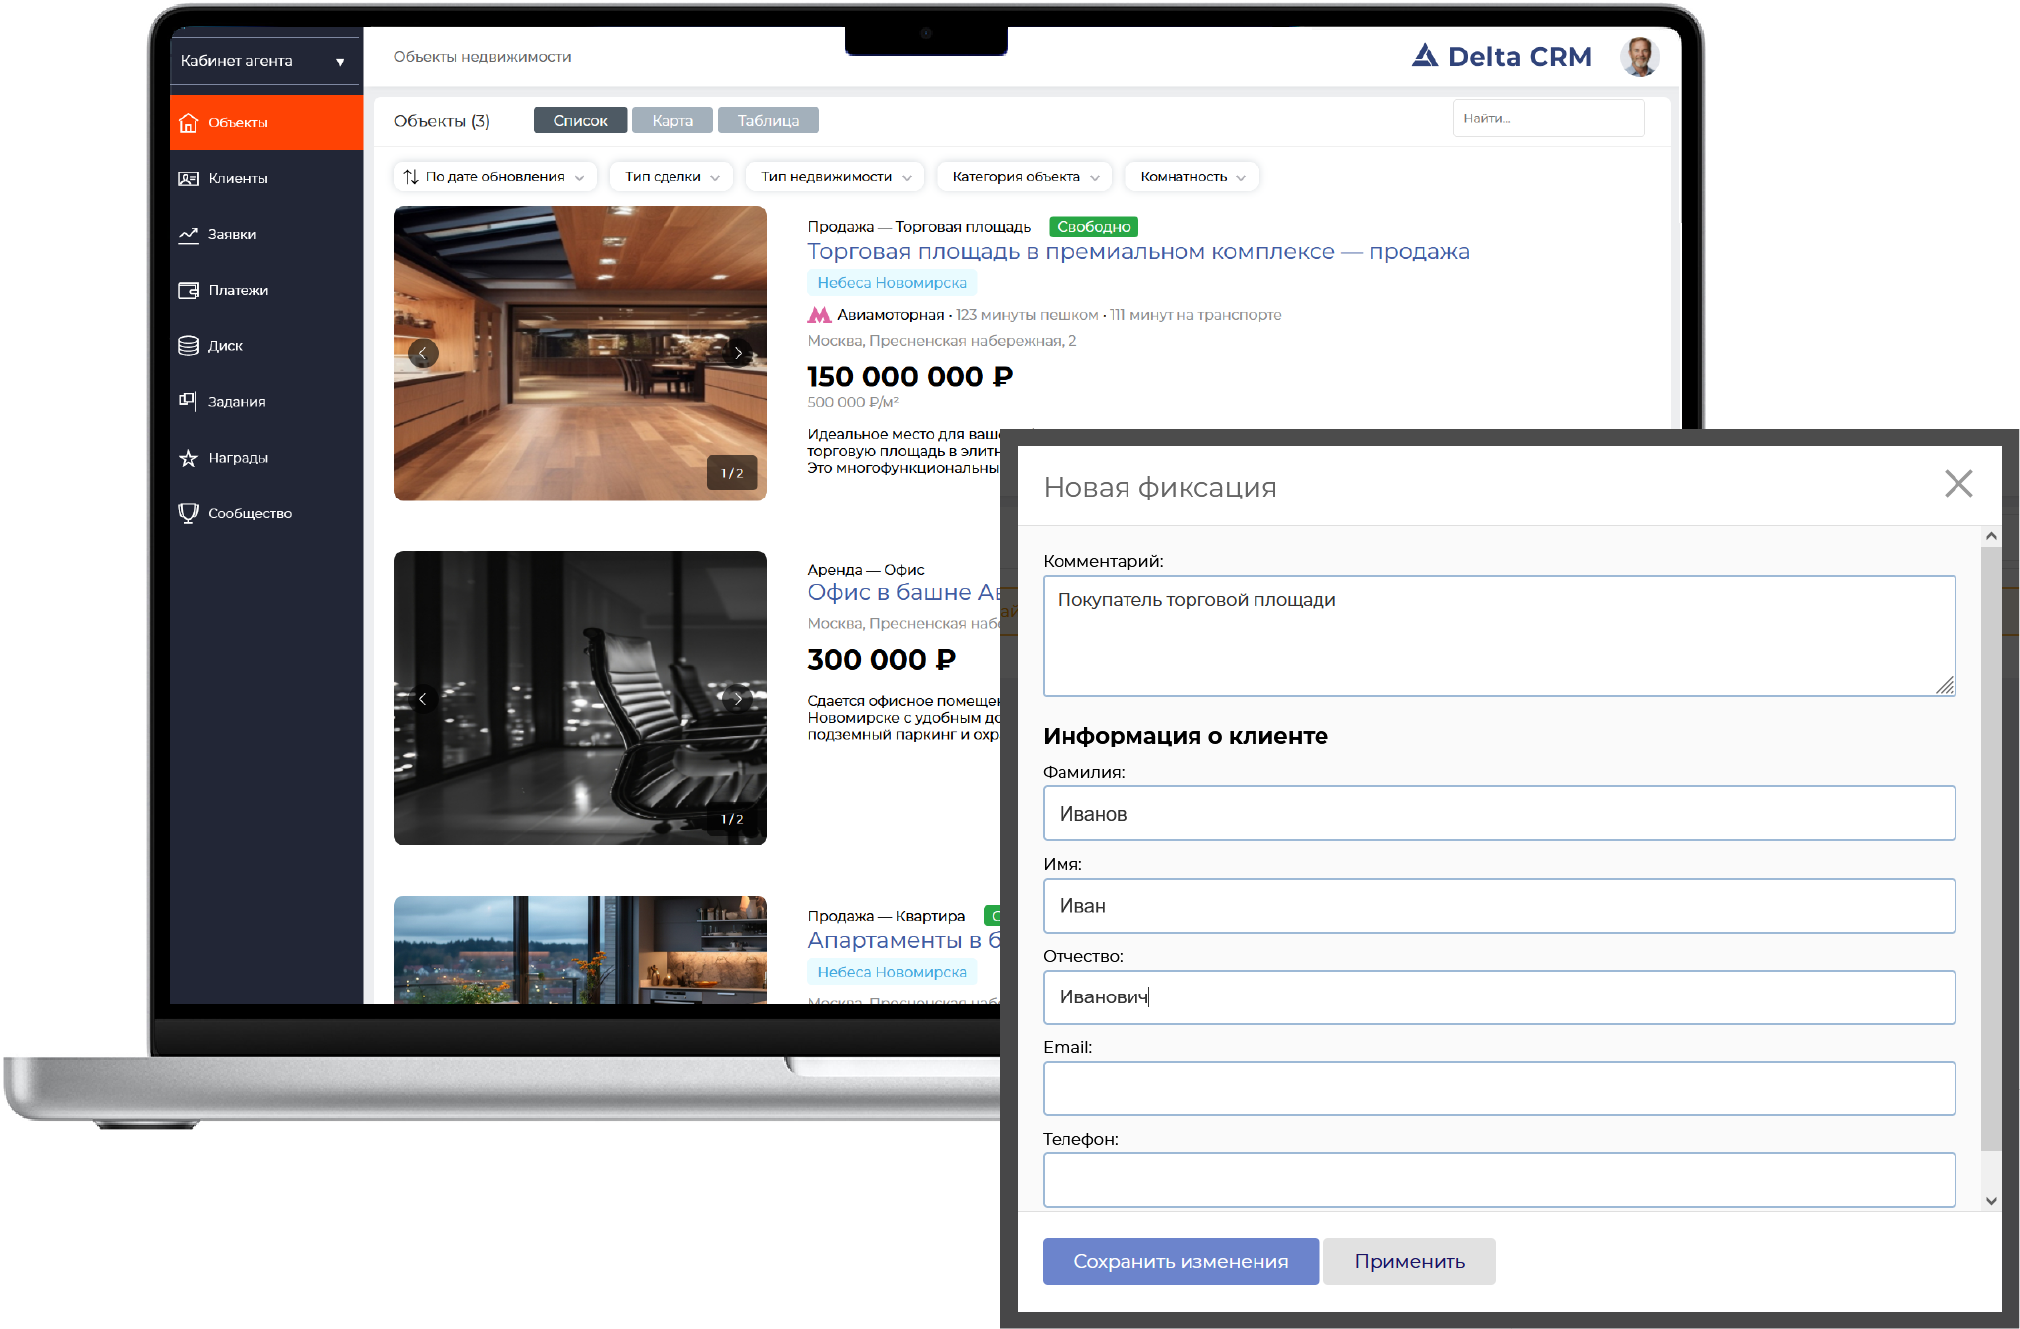
Task: Open the Торговая площадь listing title link
Action: pos(1138,252)
